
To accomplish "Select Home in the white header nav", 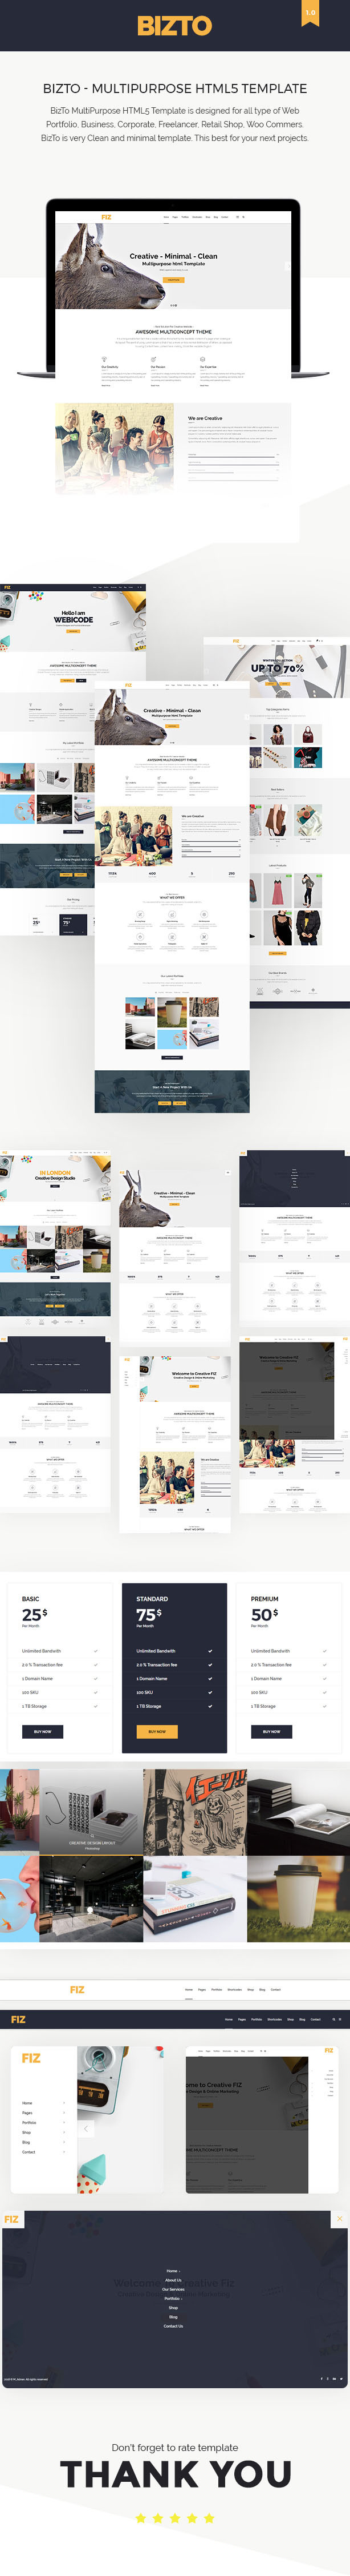I will [189, 1989].
